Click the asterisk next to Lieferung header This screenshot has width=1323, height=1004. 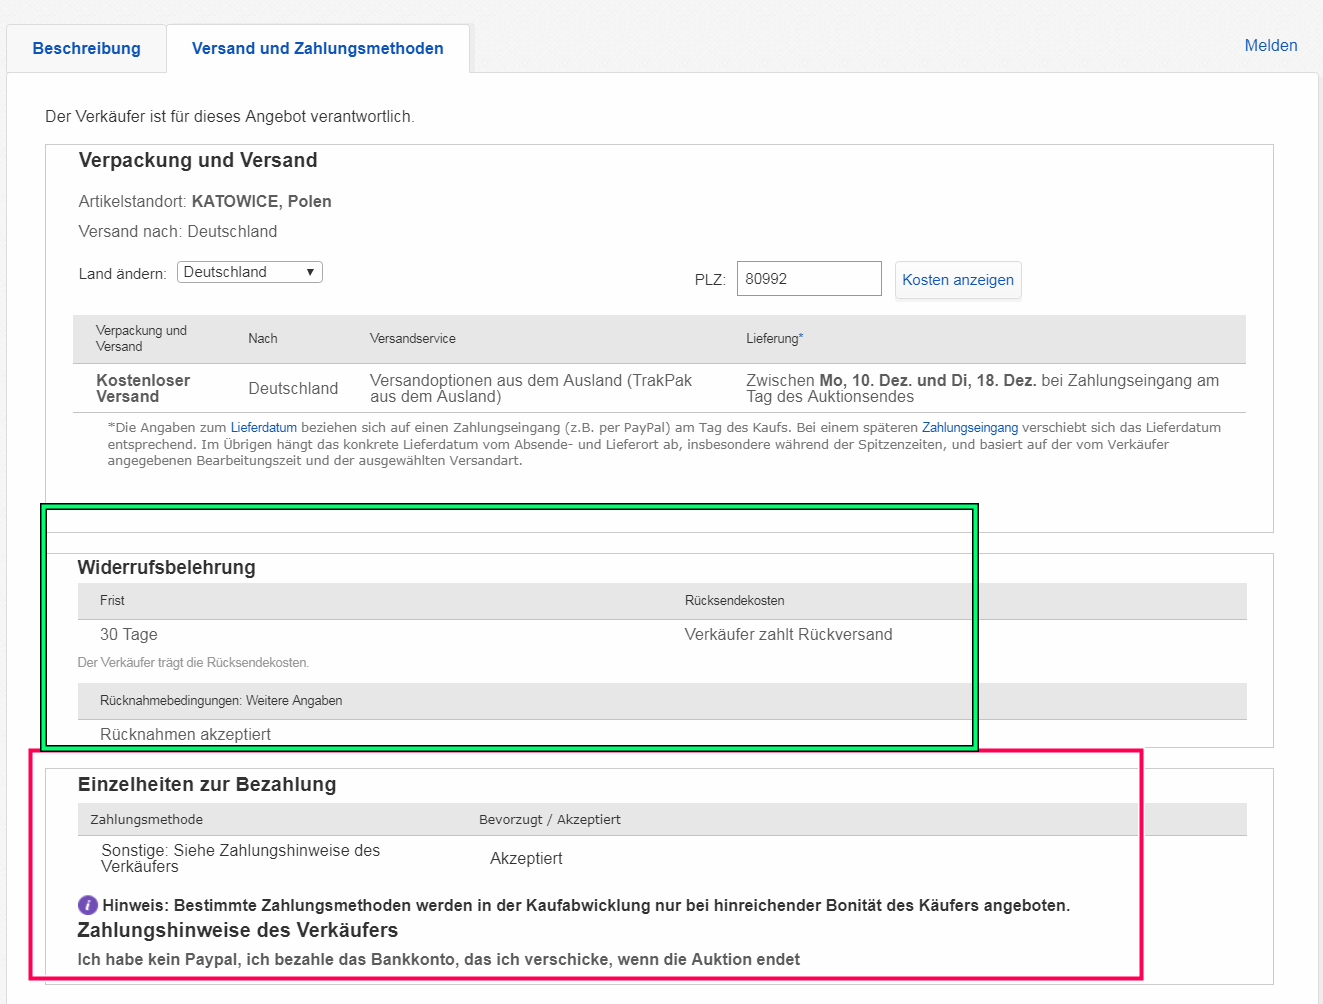point(801,338)
